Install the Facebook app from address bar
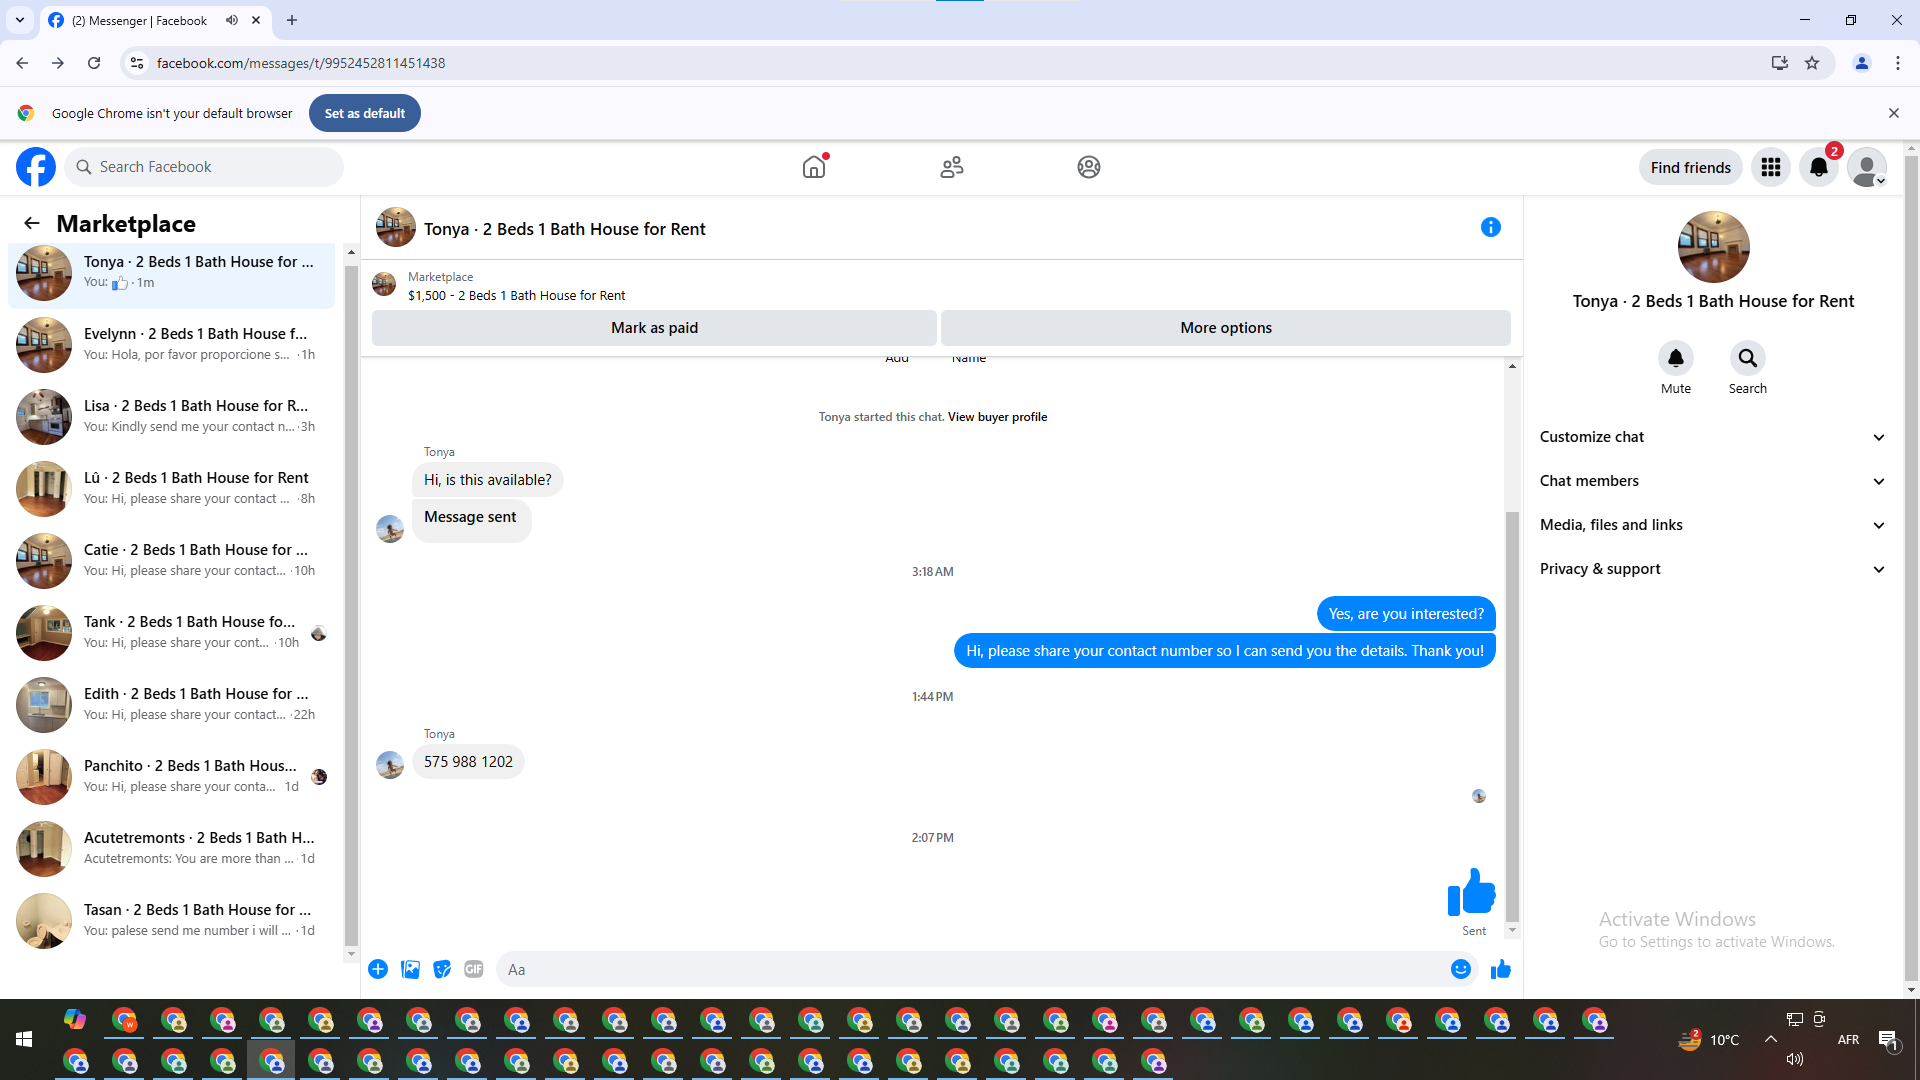The width and height of the screenshot is (1920, 1080). coord(1780,63)
